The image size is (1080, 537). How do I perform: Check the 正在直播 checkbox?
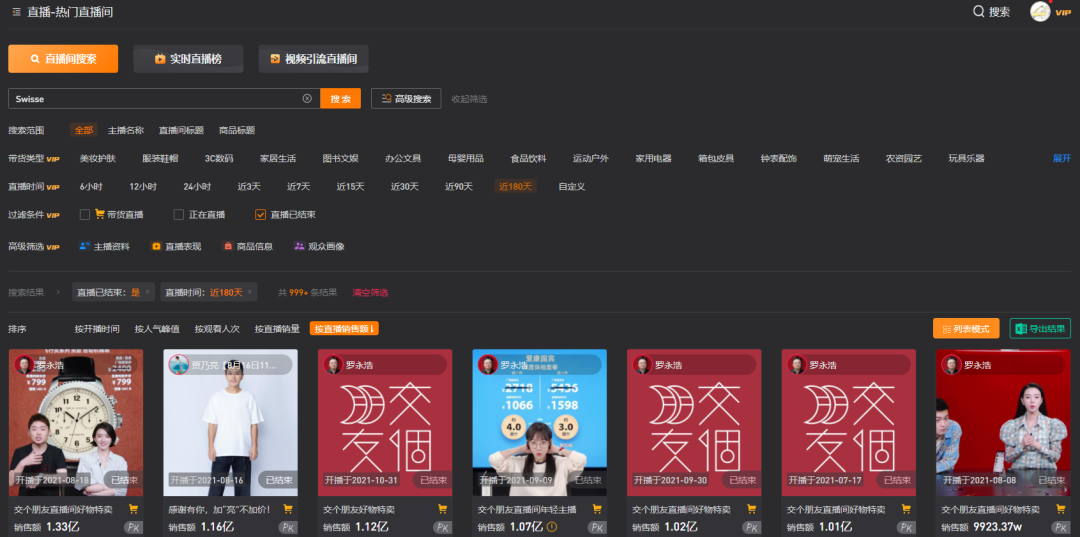(x=179, y=214)
